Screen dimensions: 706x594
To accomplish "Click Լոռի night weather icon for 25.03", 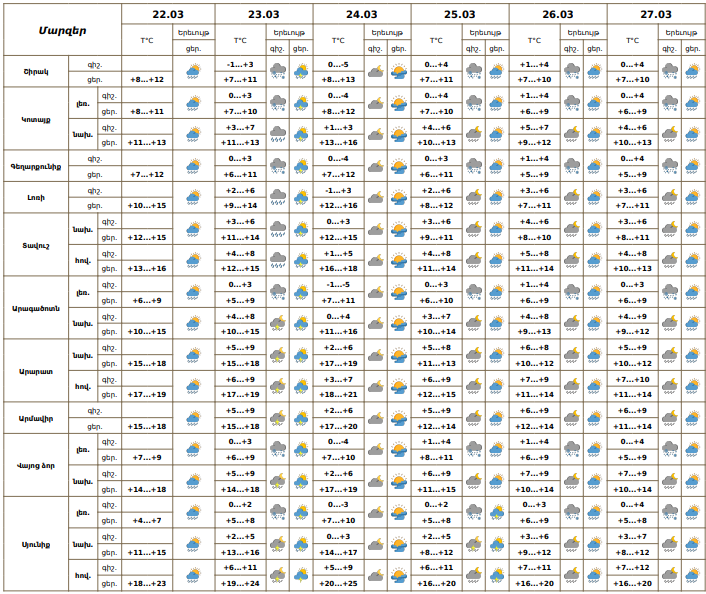I will pyautogui.click(x=472, y=197).
